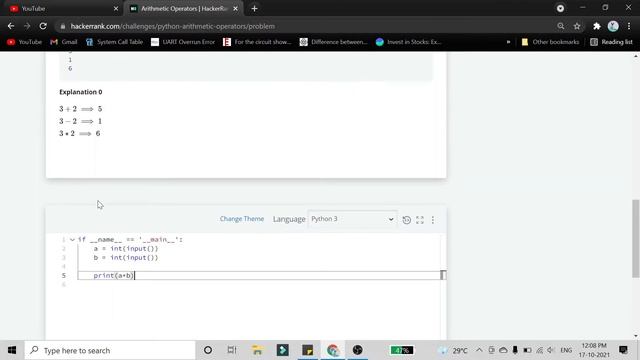Open the green arrow app on taskbar
Image resolution: width=640 pixels, height=360 pixels.
coord(282,350)
